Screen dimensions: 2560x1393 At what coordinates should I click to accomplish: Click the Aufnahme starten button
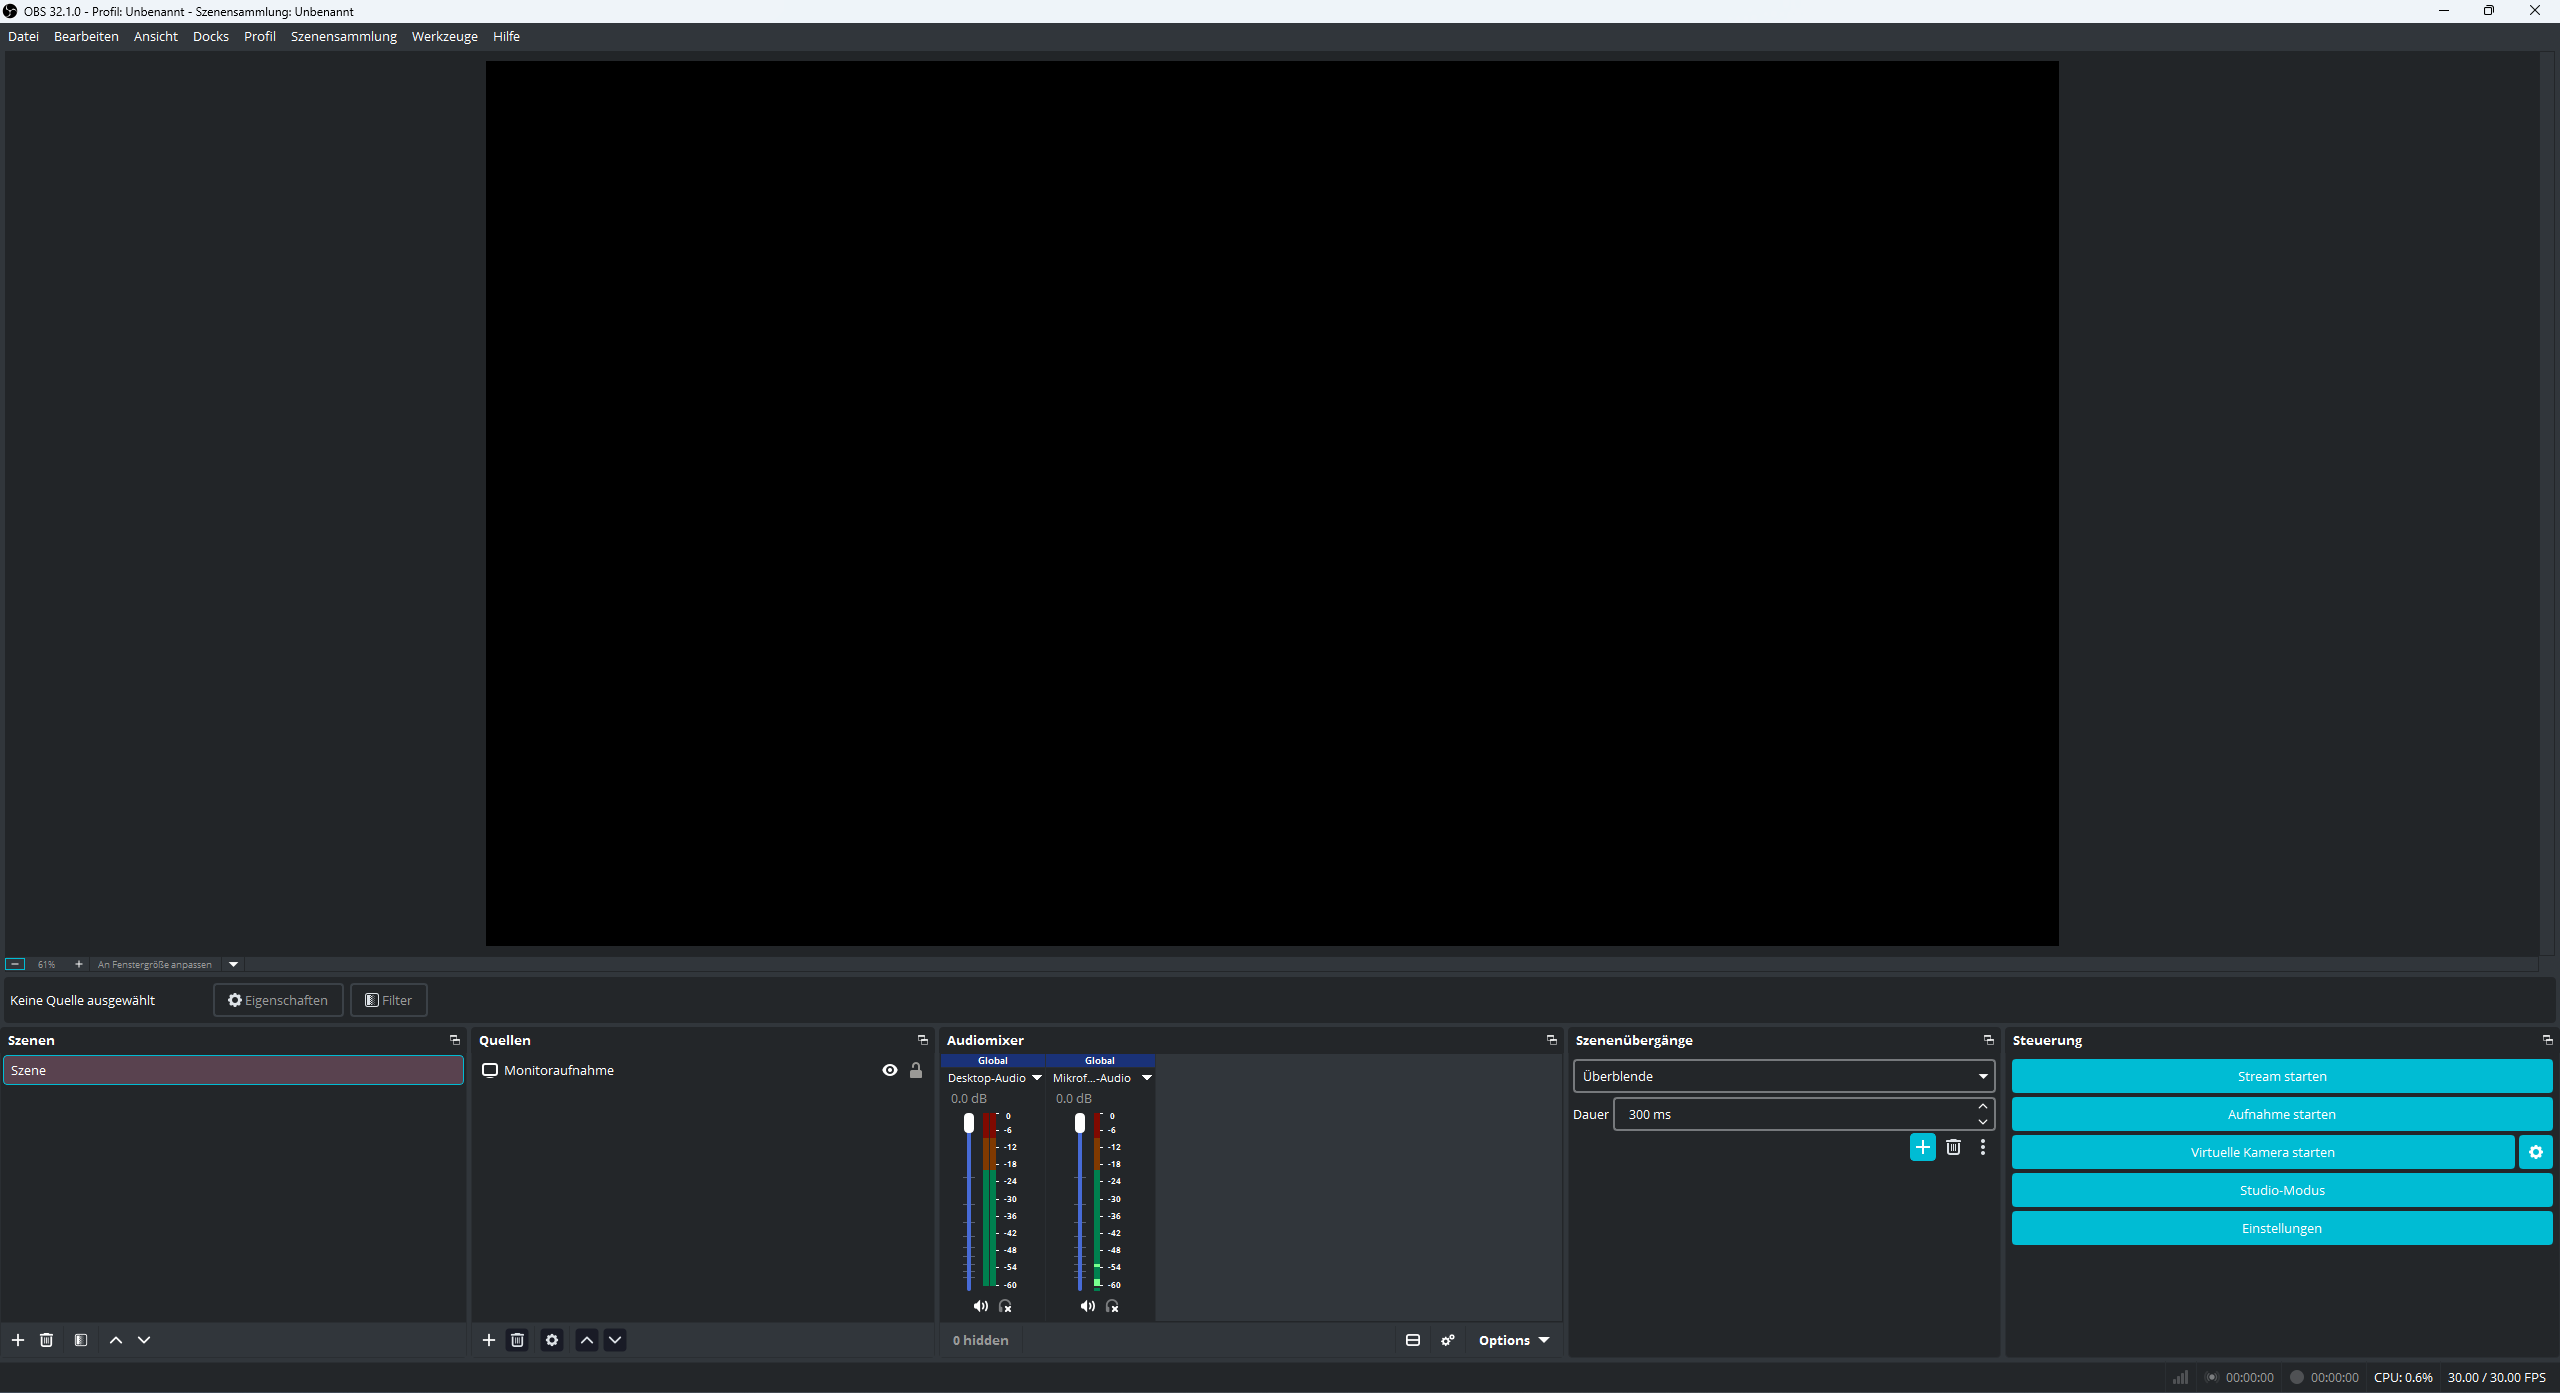click(2282, 1114)
